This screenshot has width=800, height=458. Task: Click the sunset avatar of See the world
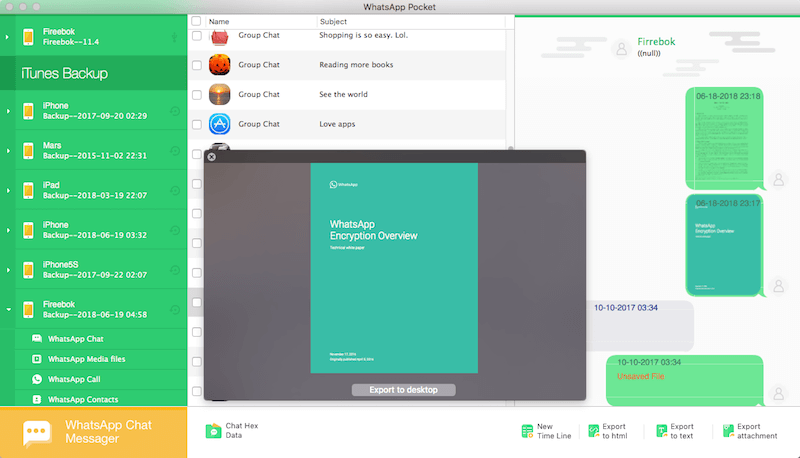coord(219,94)
